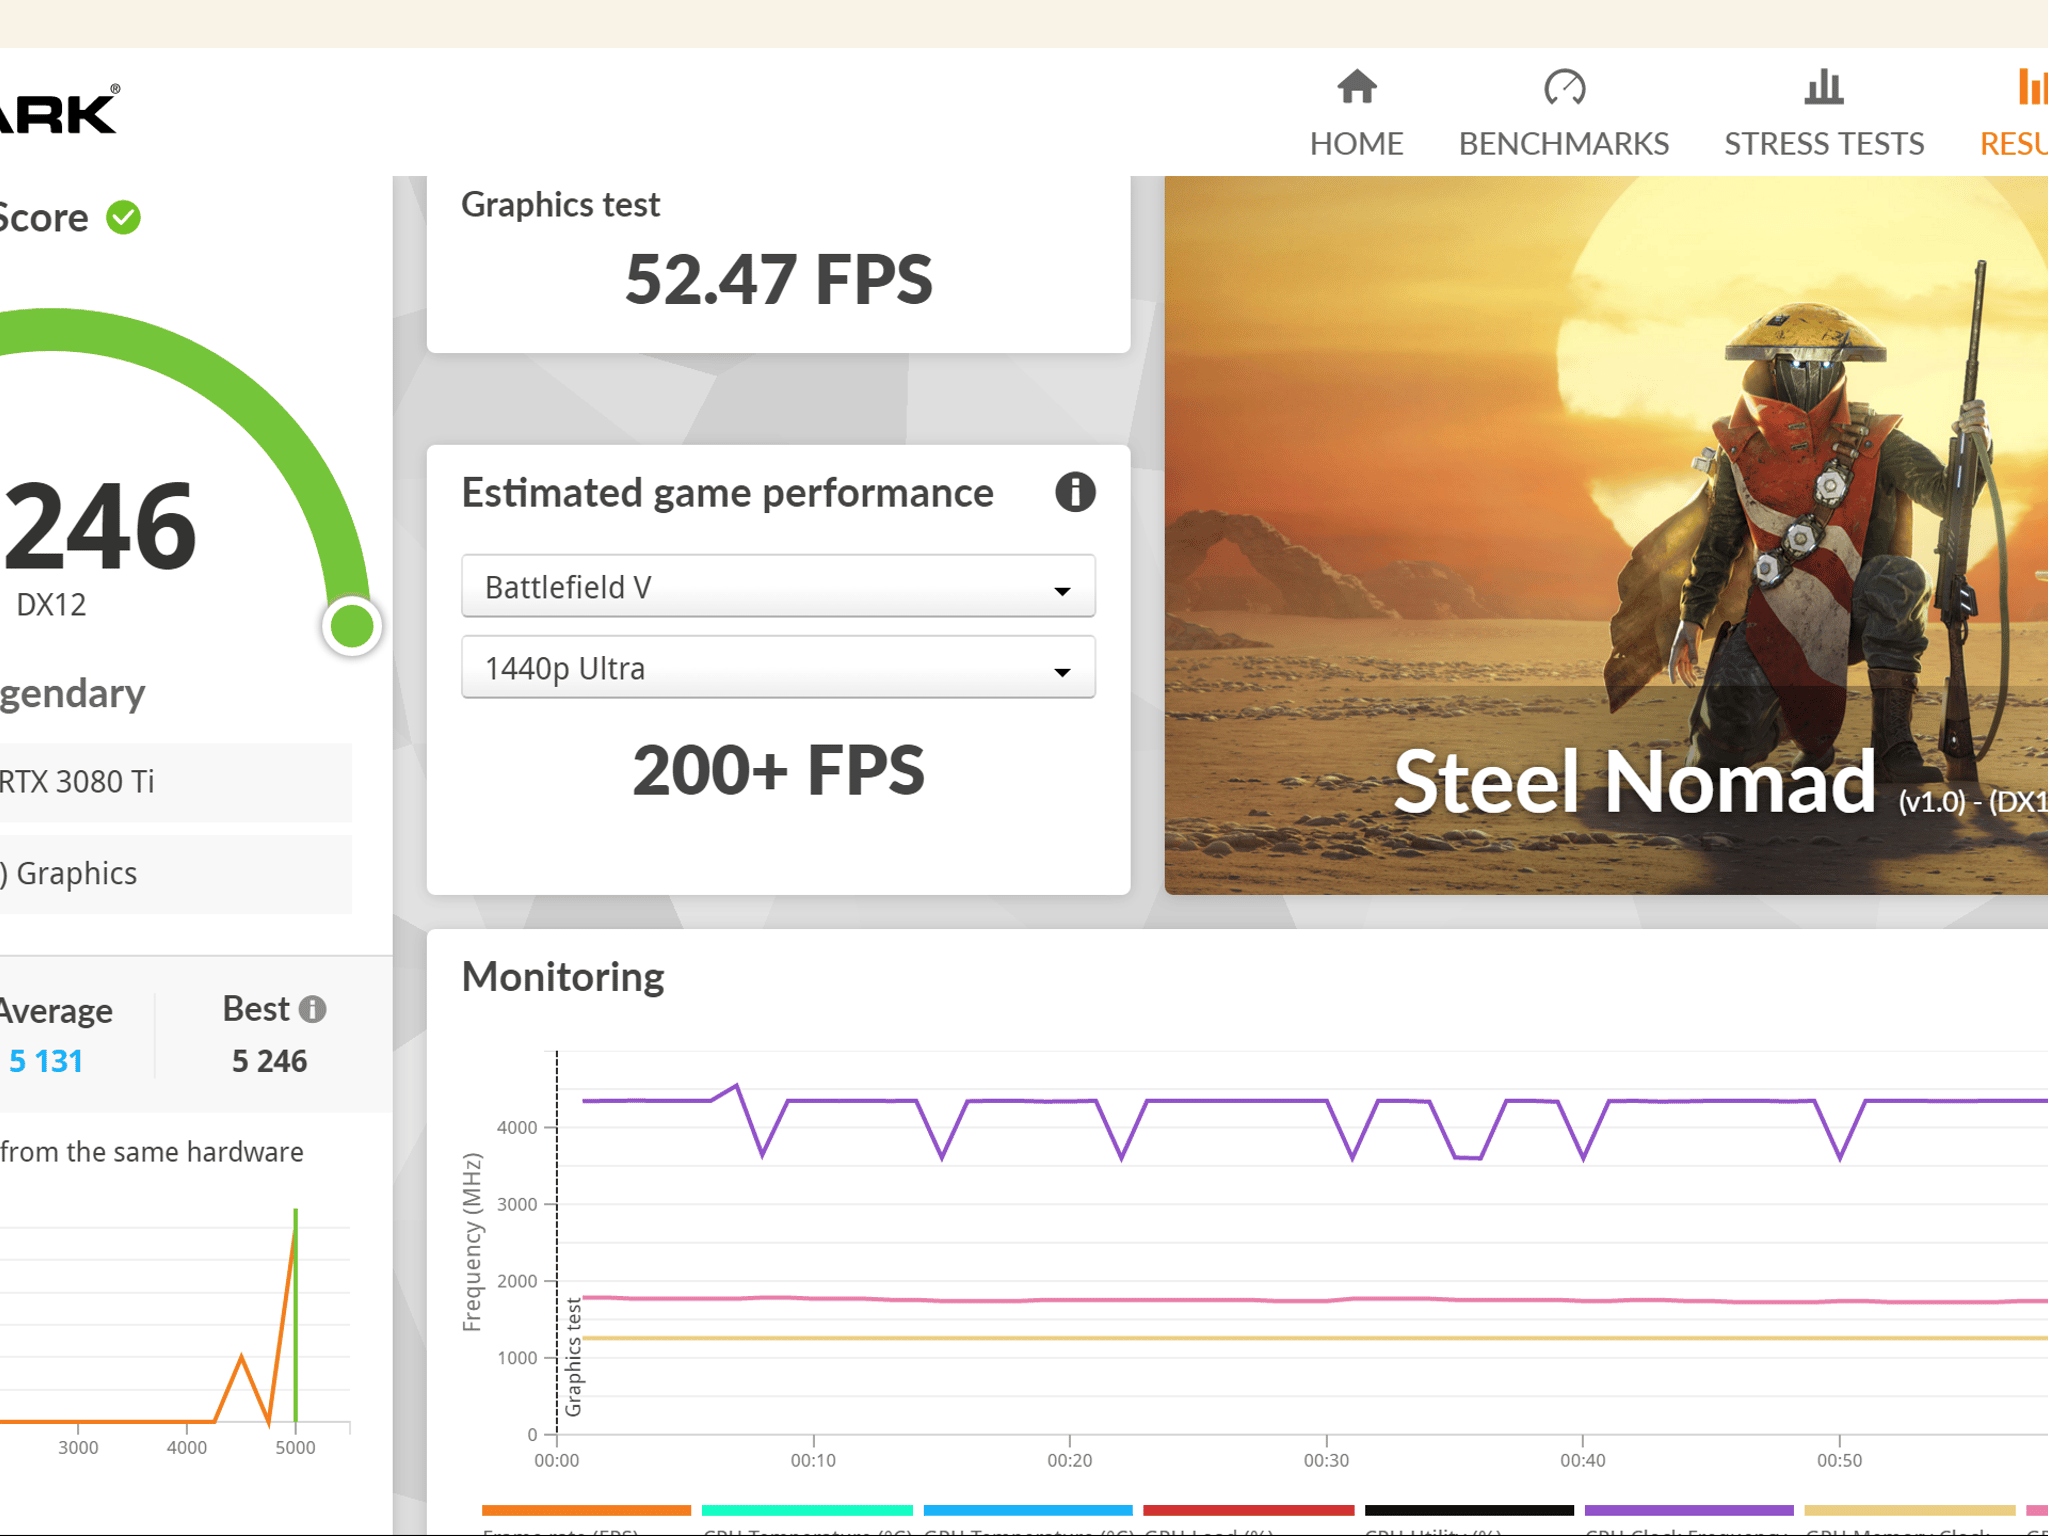This screenshot has height=1536, width=2048.
Task: Click the Steel Nomad benchmark image
Action: point(1606,535)
